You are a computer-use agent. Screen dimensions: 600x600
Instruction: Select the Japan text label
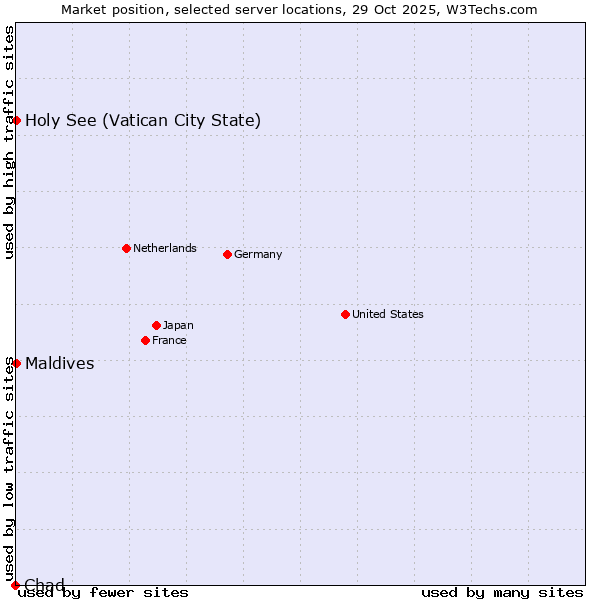(x=178, y=325)
